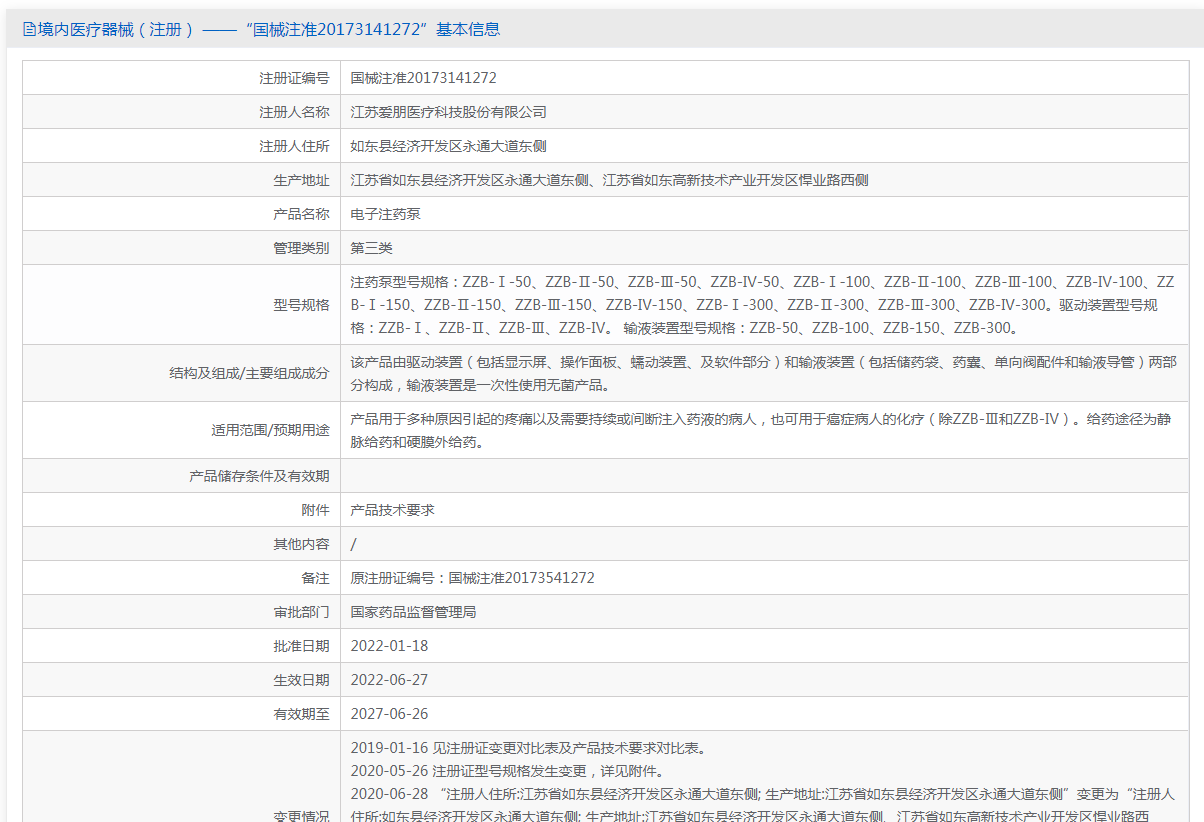Click the 变更情况 label
The image size is (1204, 822).
click(301, 816)
